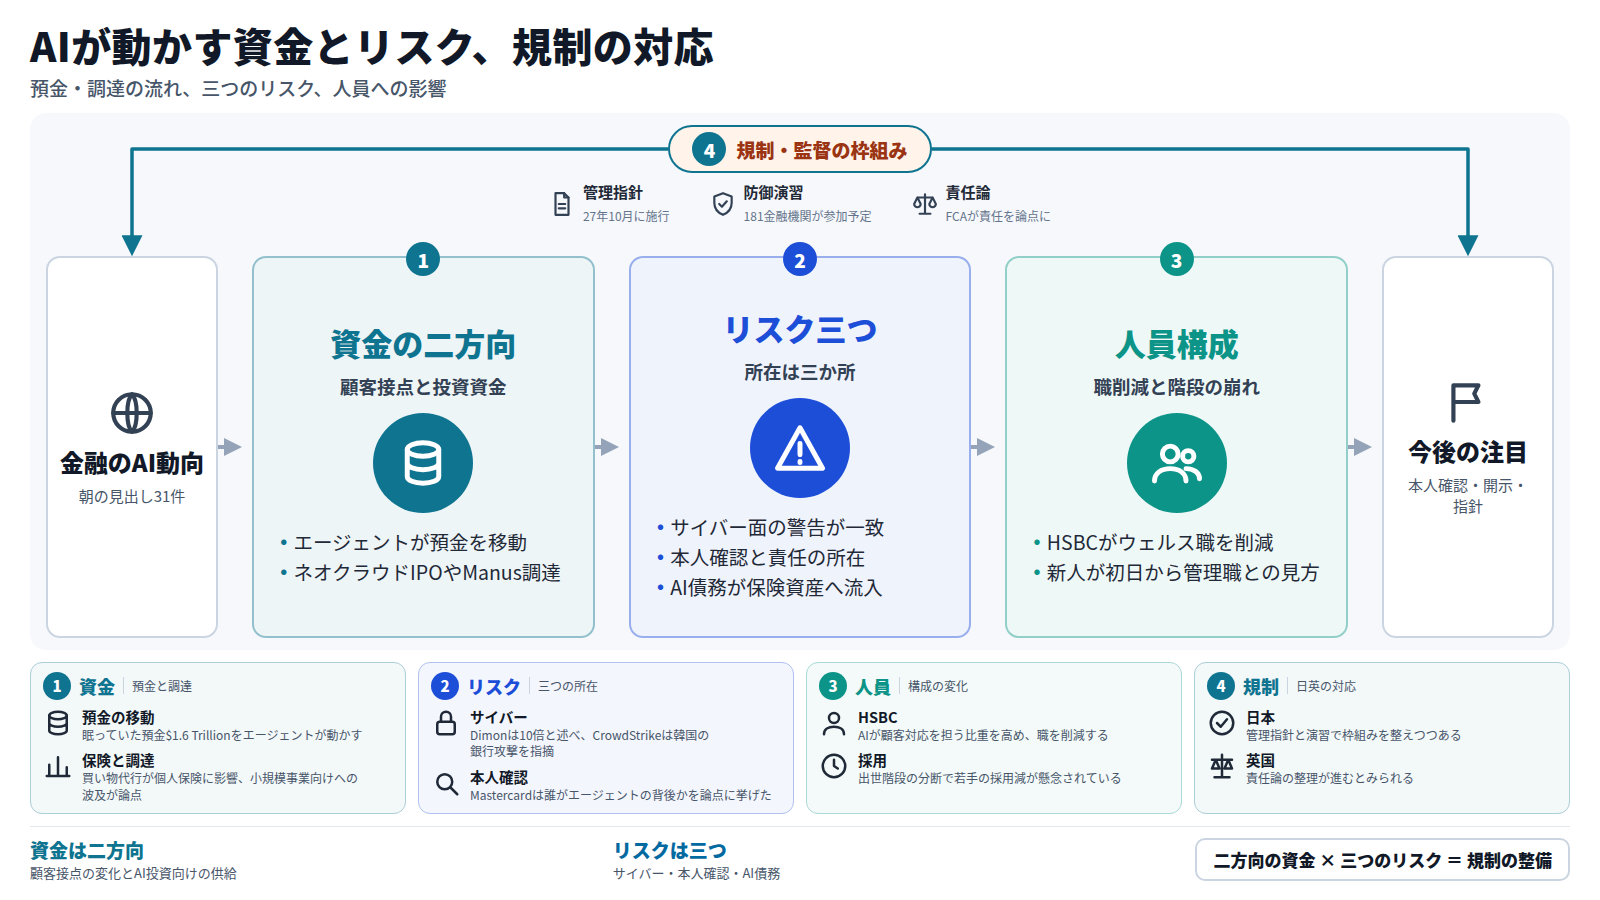
Task: Click the flag icon above 今後の注目
Action: (1466, 402)
